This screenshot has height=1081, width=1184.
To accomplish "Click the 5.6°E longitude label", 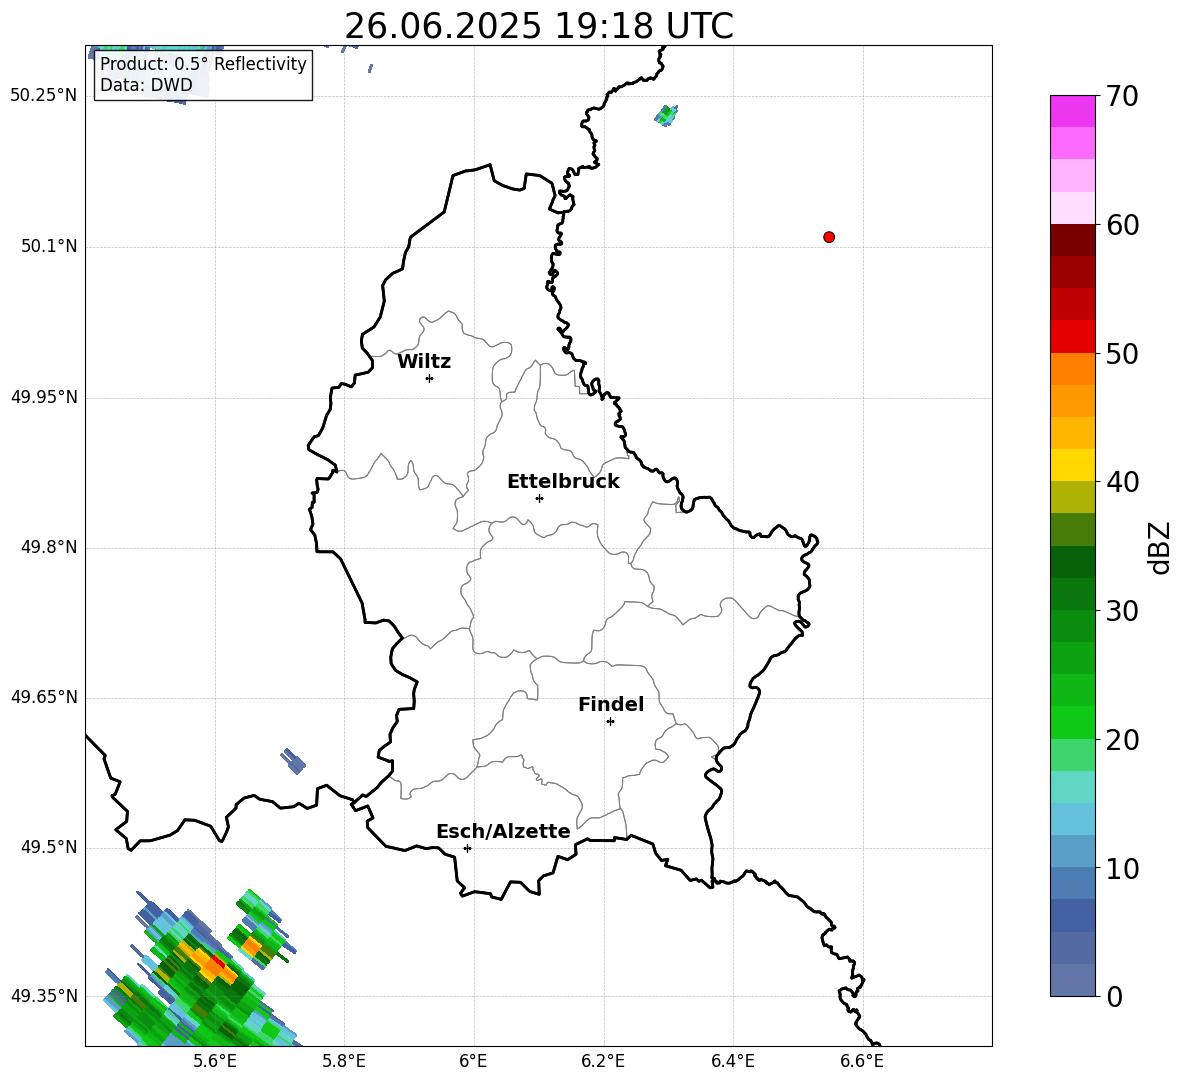I will tap(215, 1062).
